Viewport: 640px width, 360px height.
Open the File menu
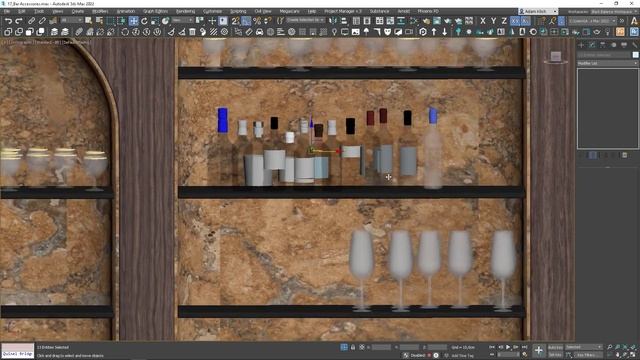[x=7, y=11]
